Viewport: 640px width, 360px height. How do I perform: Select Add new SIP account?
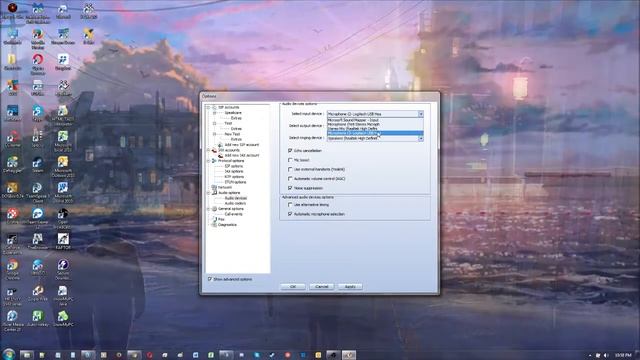(x=242, y=145)
